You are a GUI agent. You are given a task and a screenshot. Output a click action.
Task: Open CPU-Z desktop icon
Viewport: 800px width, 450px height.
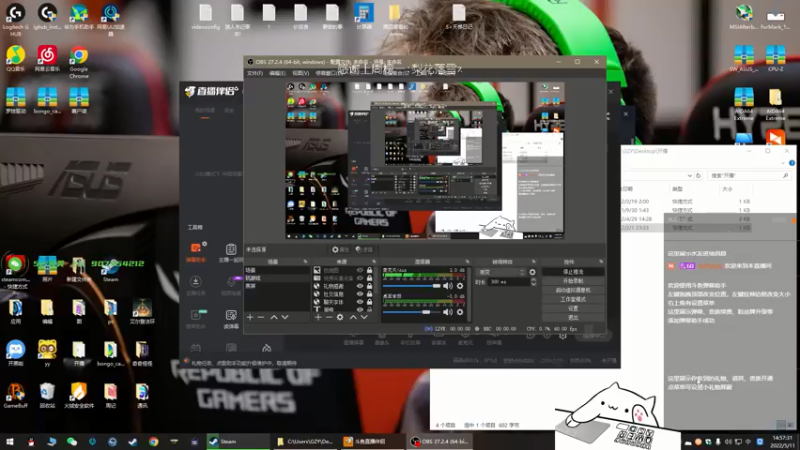[776, 59]
